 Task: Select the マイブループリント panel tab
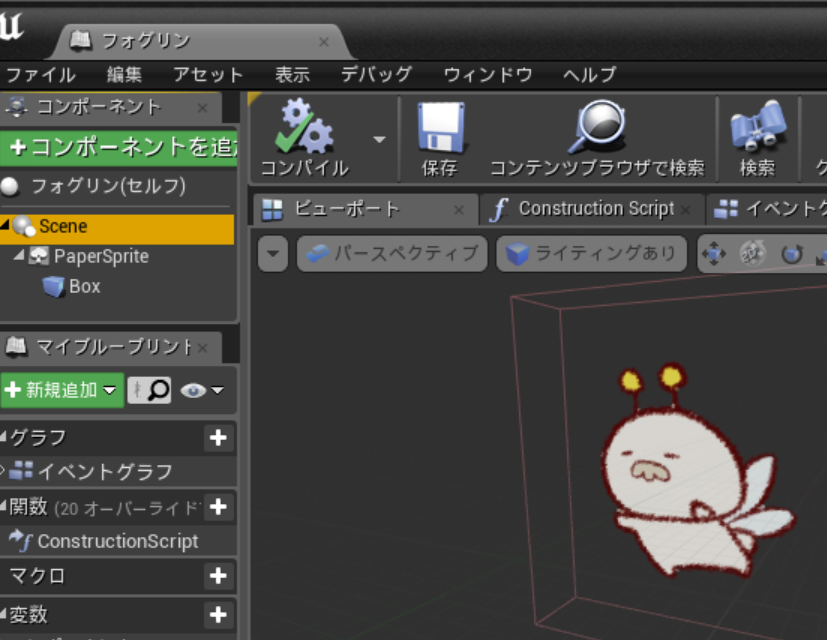point(113,347)
